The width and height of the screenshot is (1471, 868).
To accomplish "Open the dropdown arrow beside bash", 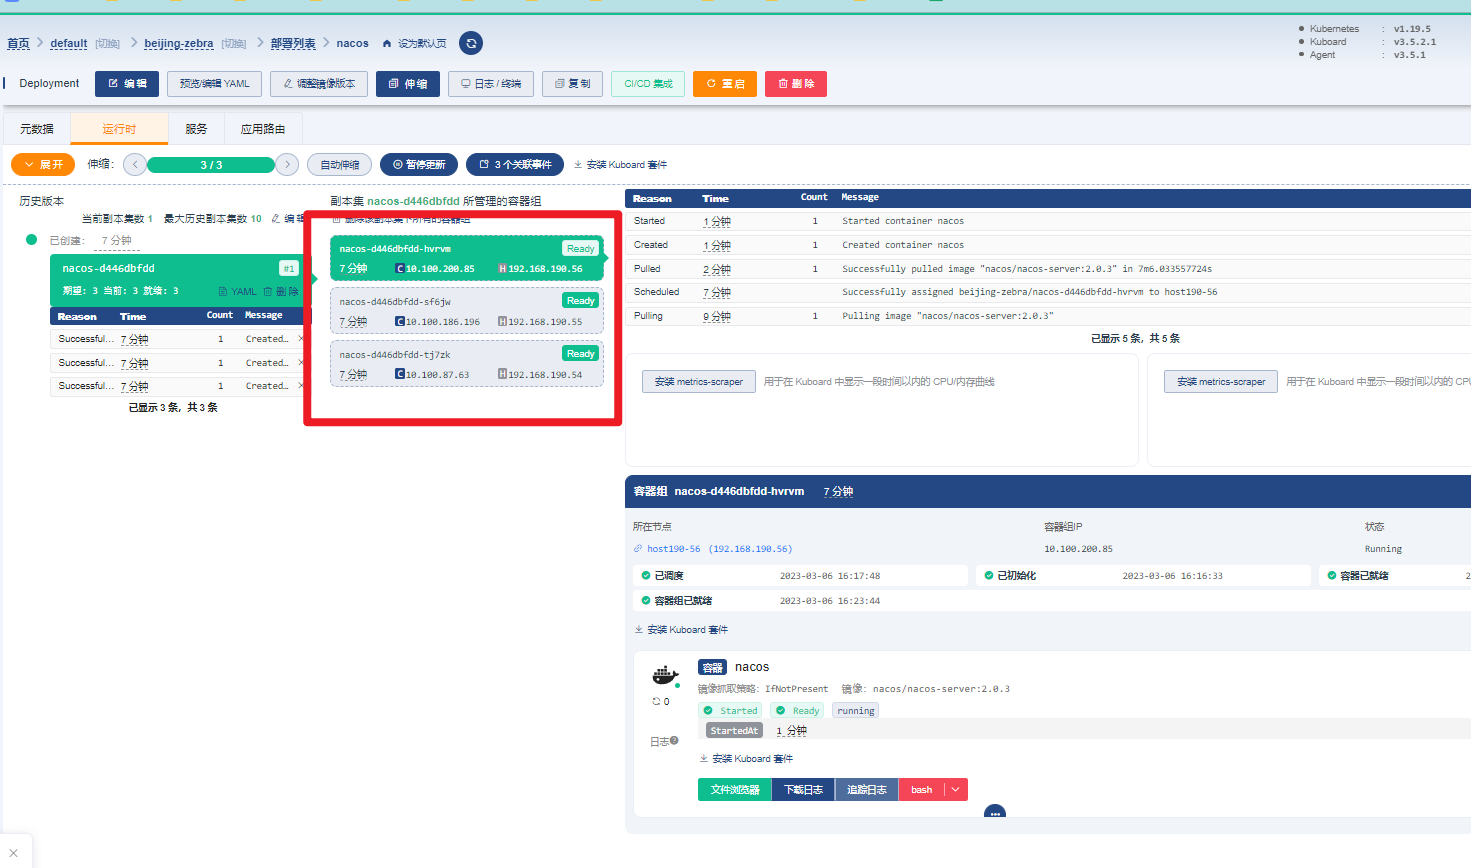I will pos(956,790).
